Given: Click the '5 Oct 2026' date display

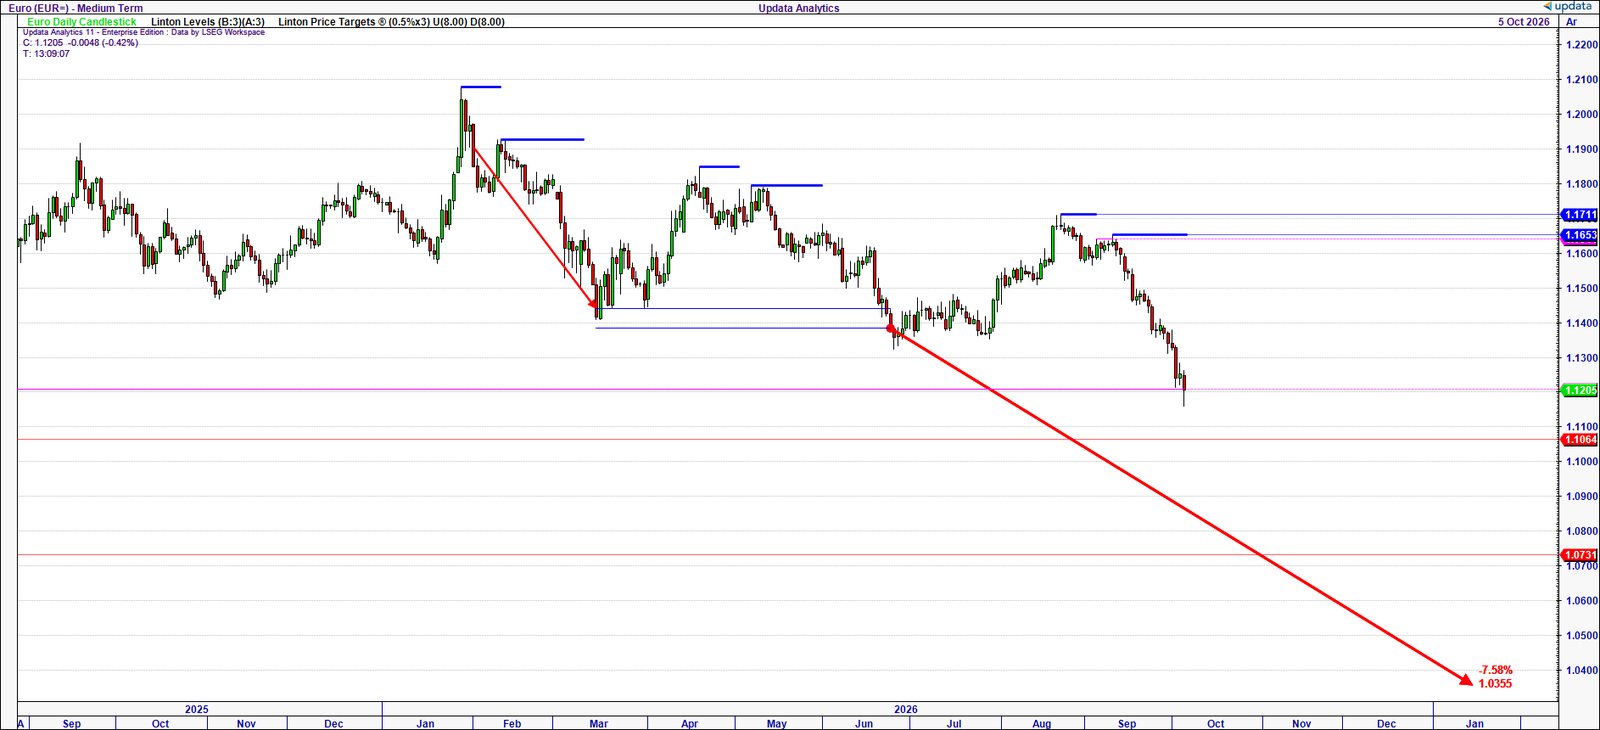Looking at the screenshot, I should (x=1524, y=21).
